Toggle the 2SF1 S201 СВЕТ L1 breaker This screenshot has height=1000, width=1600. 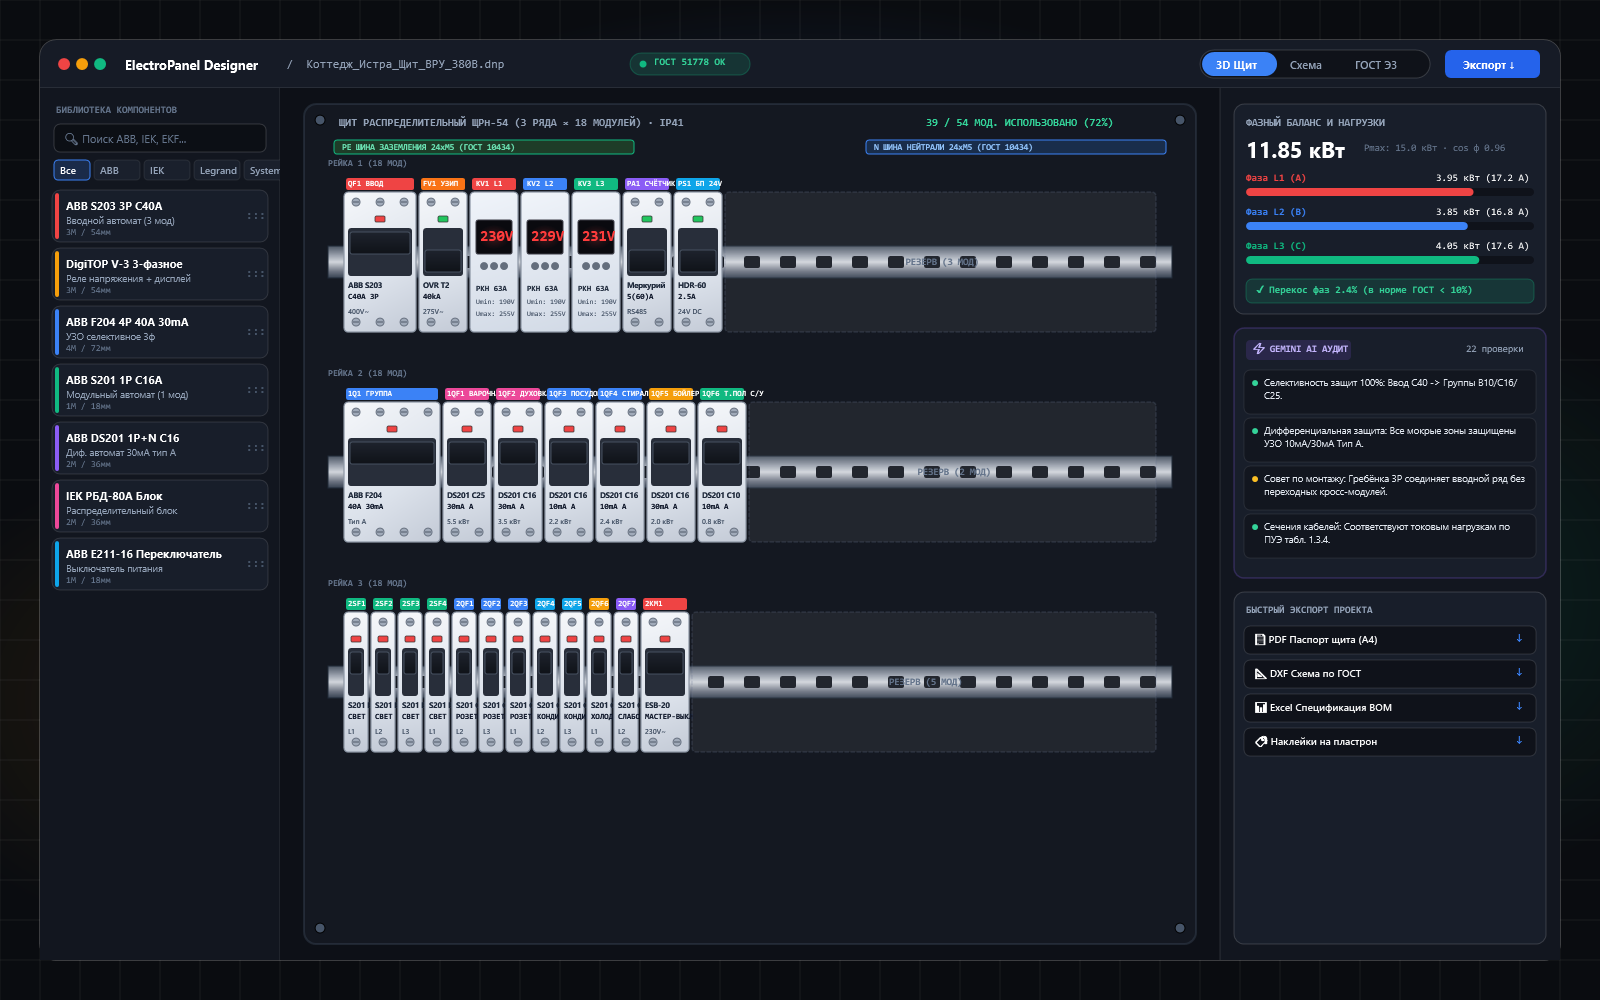[356, 672]
